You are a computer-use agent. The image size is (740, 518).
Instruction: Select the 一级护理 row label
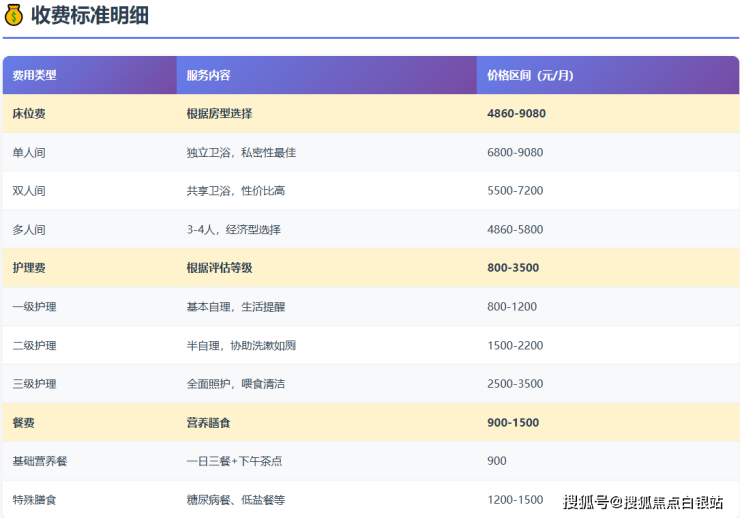34,307
